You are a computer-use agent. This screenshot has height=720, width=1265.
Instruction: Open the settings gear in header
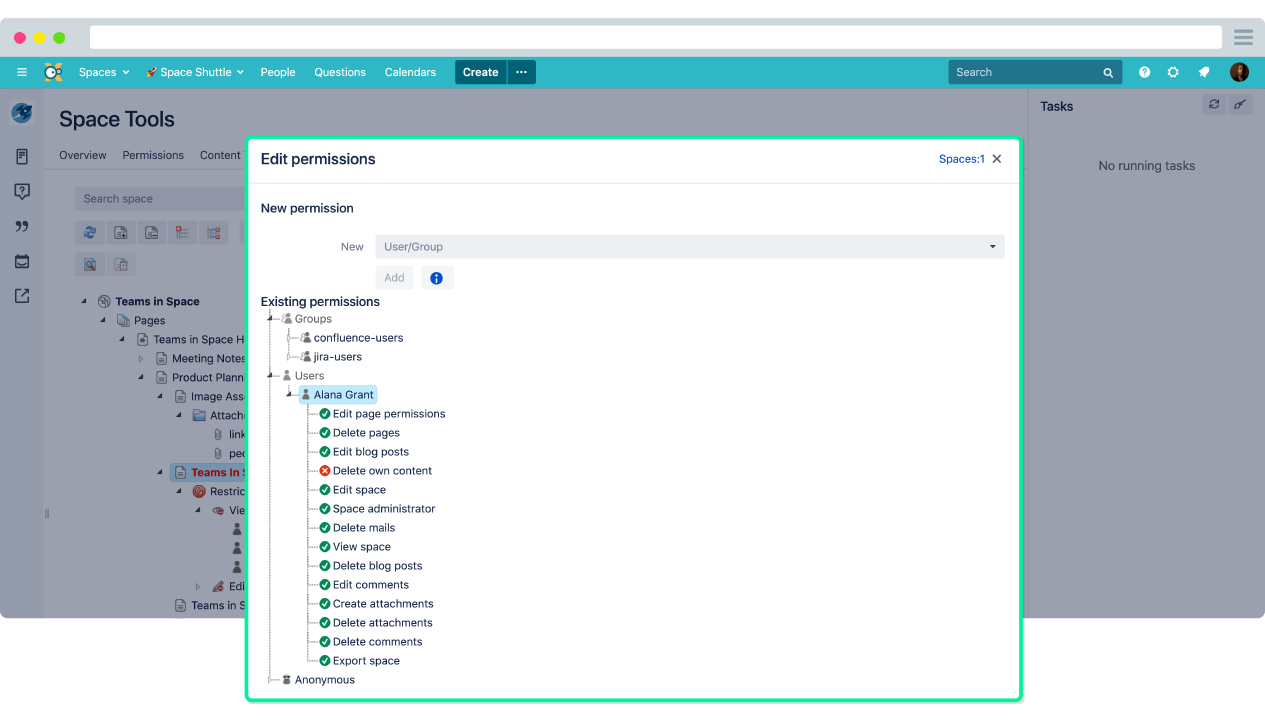tap(1173, 72)
